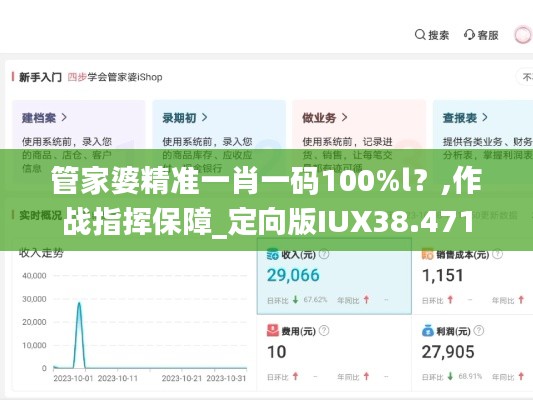Click the 2023-10-21 axis label
The height and width of the screenshot is (400, 533).
182,378
